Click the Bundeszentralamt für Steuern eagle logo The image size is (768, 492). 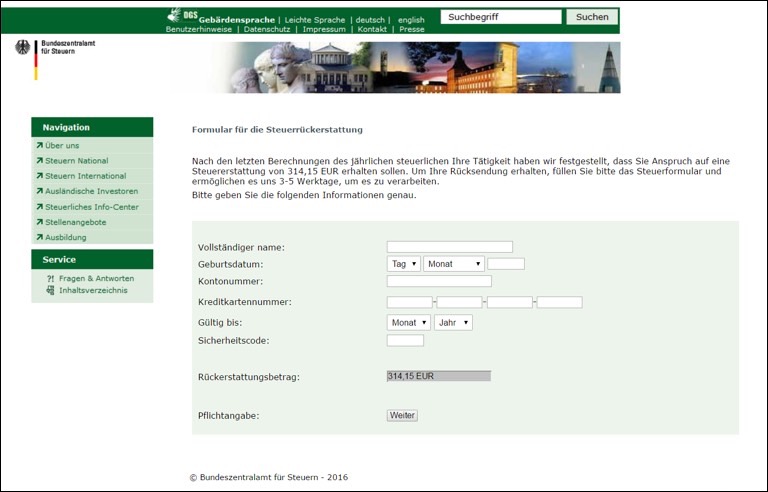pos(22,47)
